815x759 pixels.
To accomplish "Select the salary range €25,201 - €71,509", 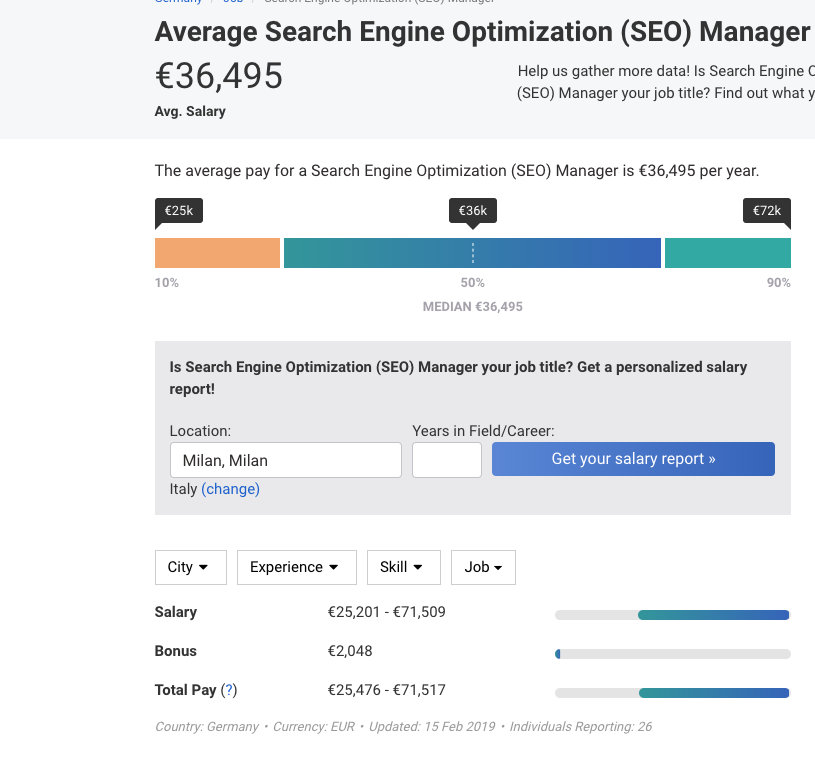I will [386, 612].
